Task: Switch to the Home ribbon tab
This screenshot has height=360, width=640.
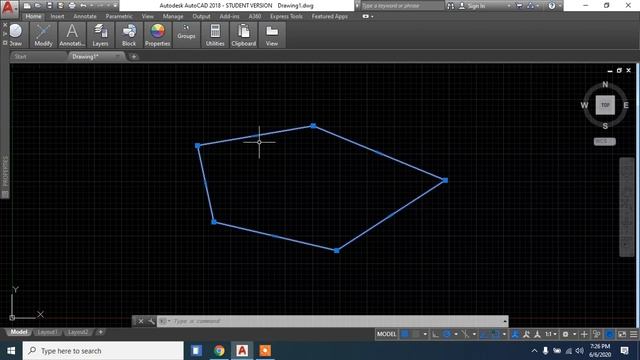Action: (33, 16)
